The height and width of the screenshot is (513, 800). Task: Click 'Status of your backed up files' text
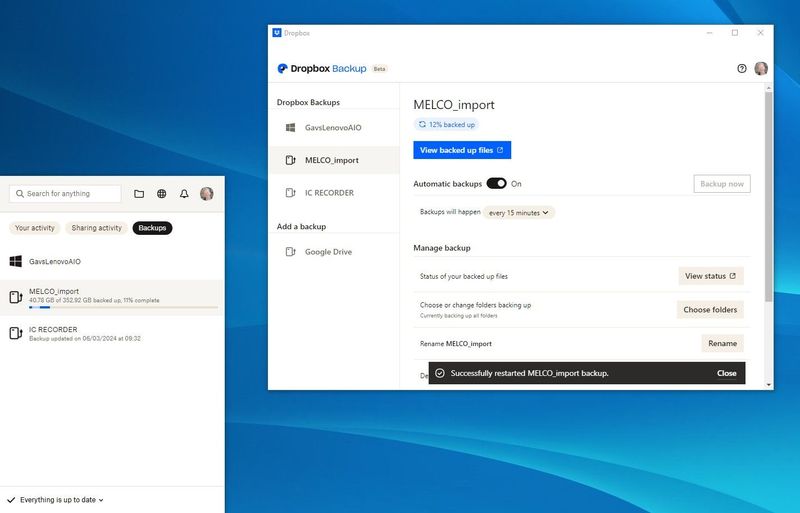coord(464,276)
